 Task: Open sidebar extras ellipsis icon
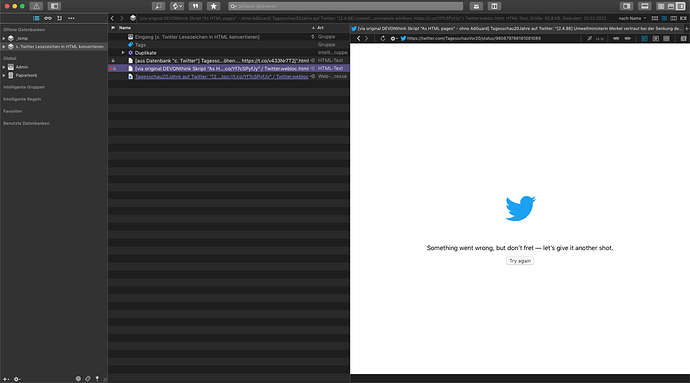pos(71,18)
